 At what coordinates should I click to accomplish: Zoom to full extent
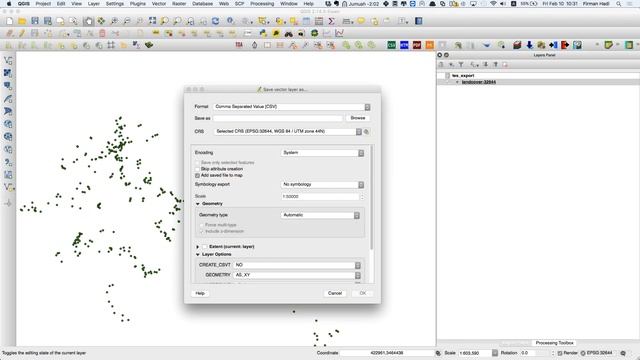(x=152, y=21)
